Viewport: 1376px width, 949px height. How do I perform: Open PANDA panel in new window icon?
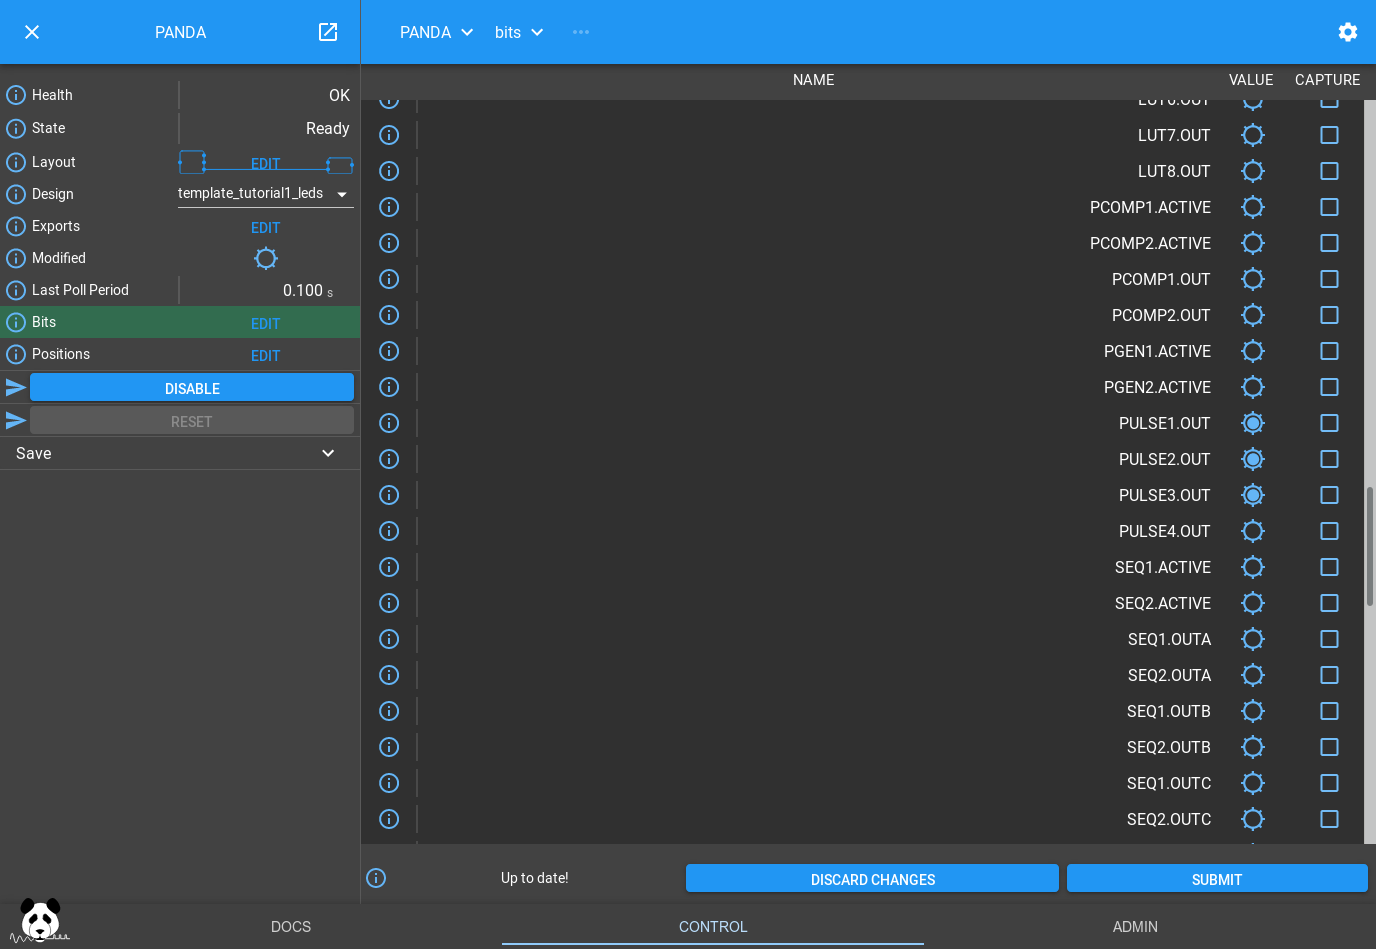pos(328,32)
